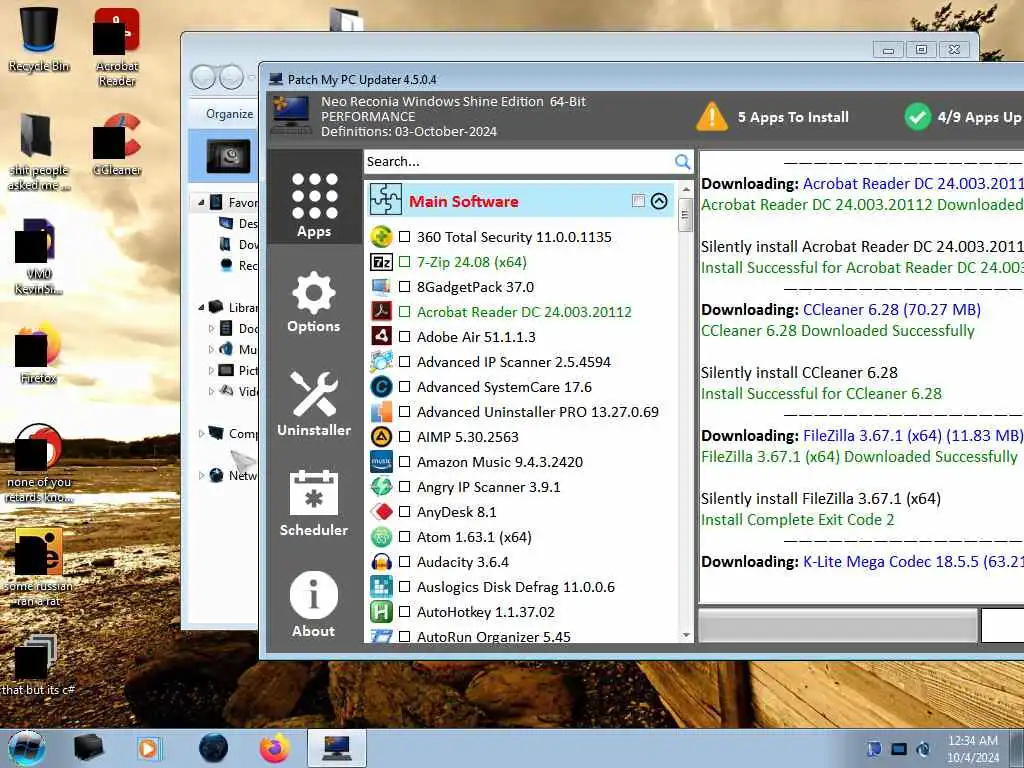The width and height of the screenshot is (1024, 768).
Task: Click the search magnifier icon
Action: 682,161
